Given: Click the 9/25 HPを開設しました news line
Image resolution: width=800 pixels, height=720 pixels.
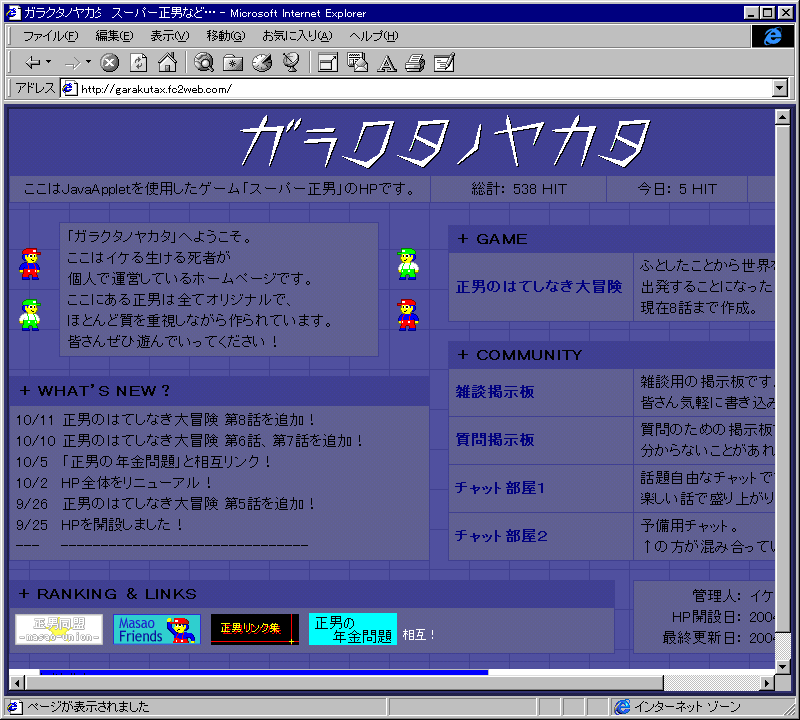Looking at the screenshot, I should point(99,525).
